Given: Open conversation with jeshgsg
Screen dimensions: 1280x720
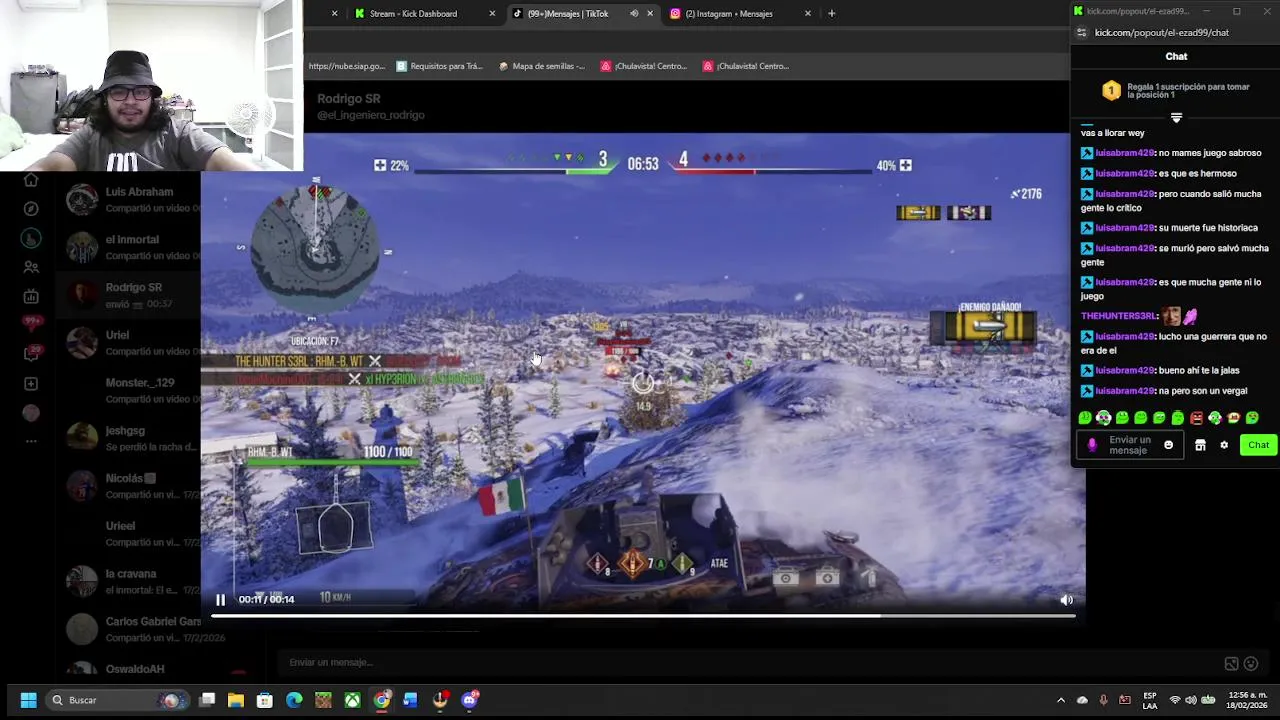Looking at the screenshot, I should 127,438.
